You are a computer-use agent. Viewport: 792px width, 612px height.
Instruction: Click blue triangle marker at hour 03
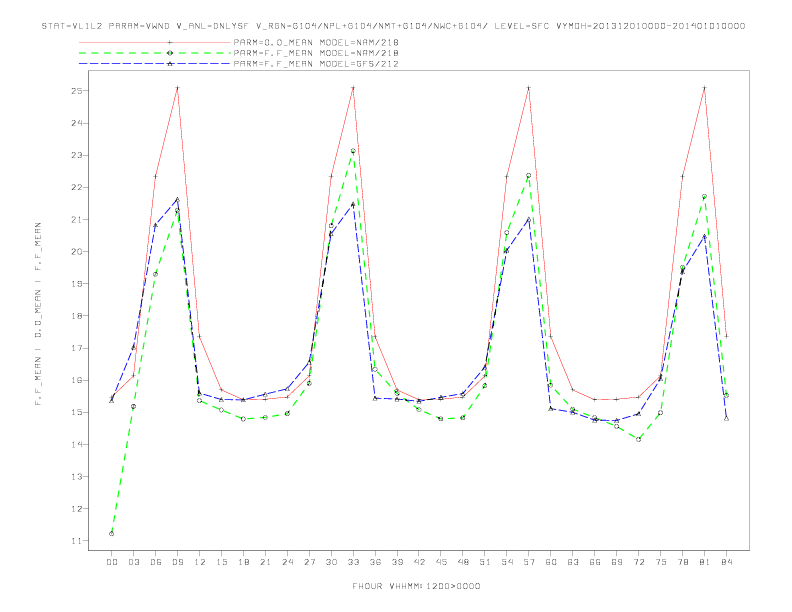[x=133, y=347]
